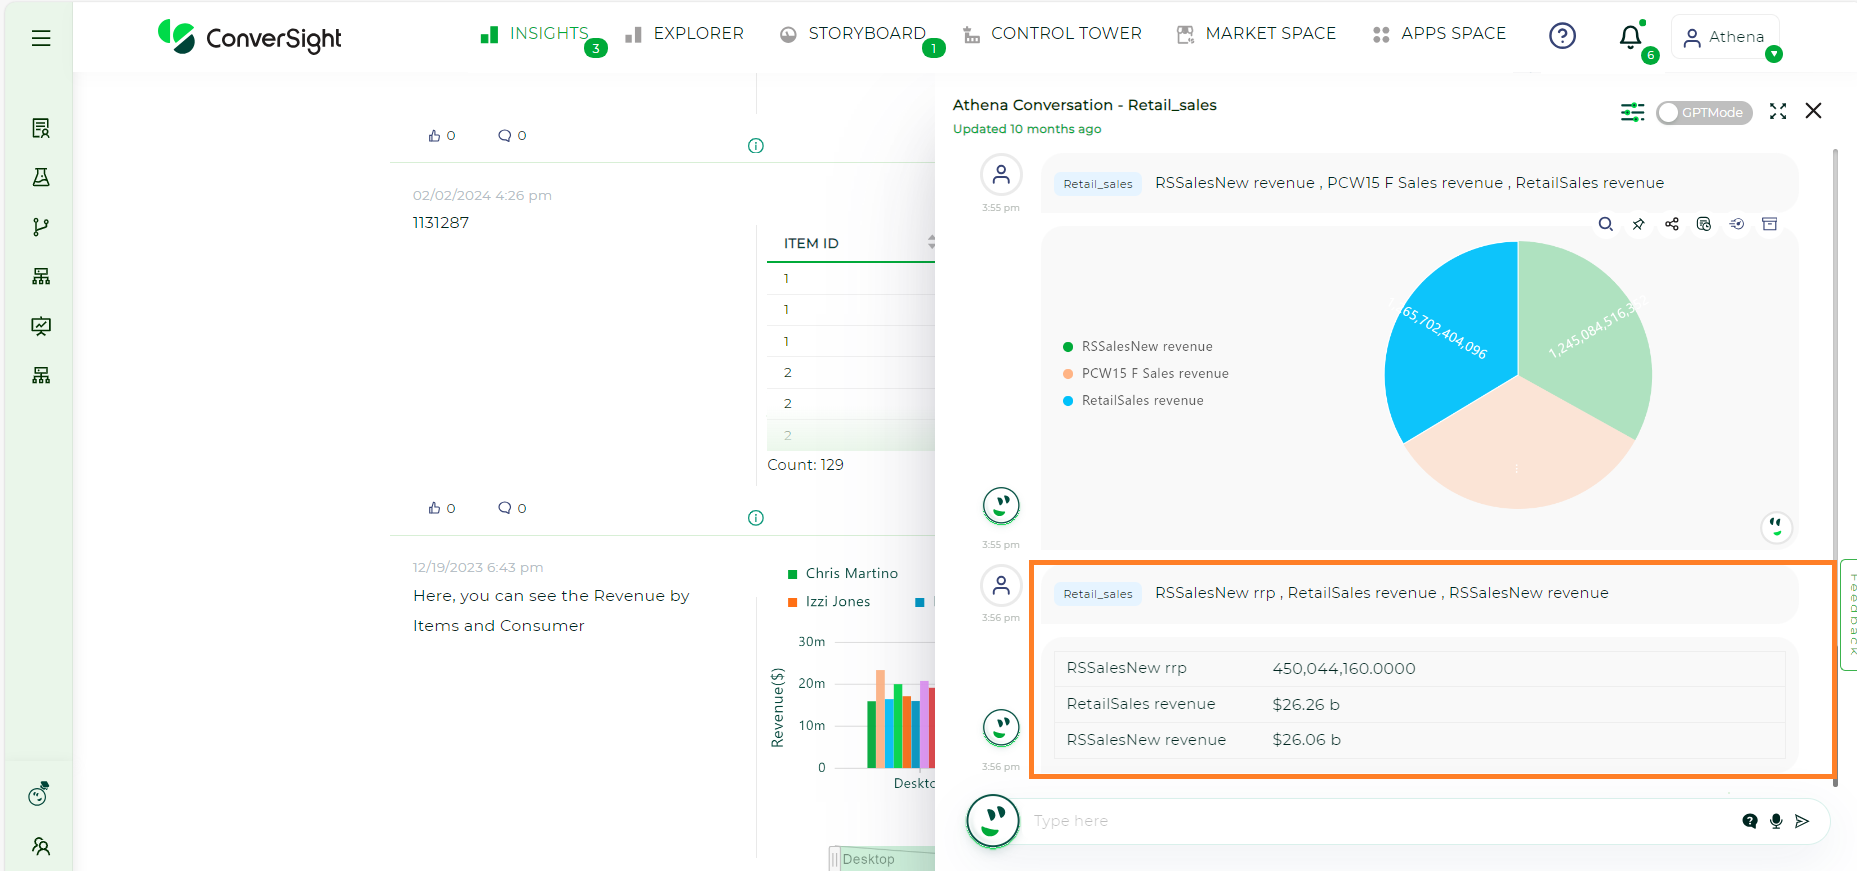Open the upper hierarchy icon in sidebar

(41, 276)
